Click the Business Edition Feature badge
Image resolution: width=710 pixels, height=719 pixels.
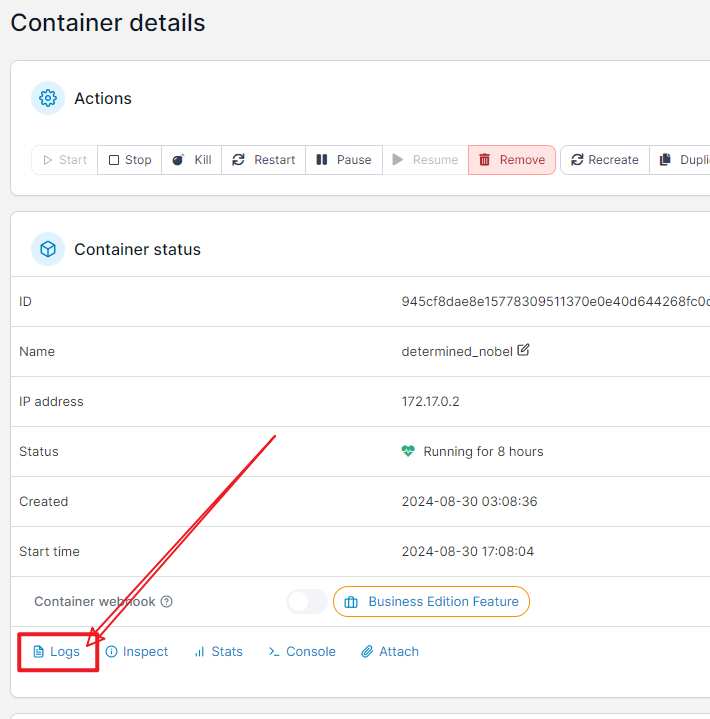[431, 602]
